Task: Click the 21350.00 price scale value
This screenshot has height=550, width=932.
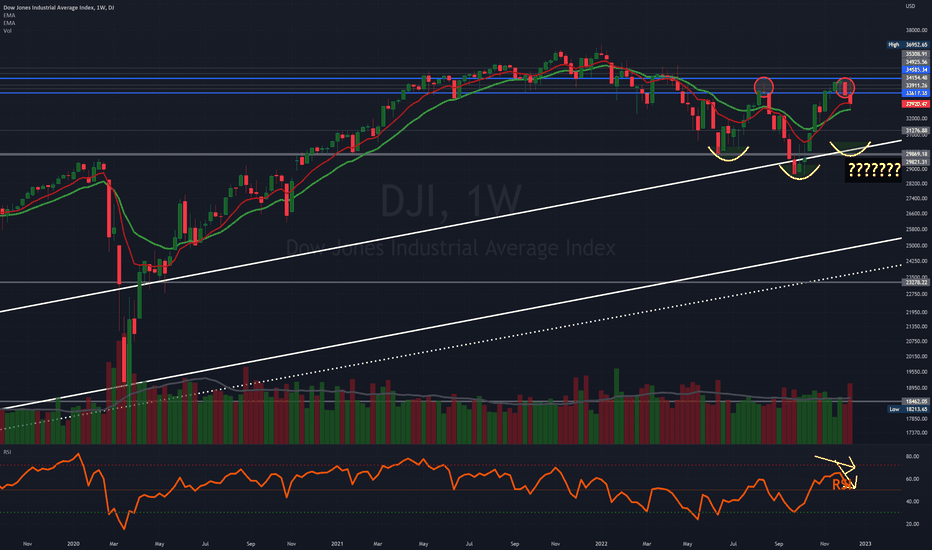Action: click(x=917, y=326)
